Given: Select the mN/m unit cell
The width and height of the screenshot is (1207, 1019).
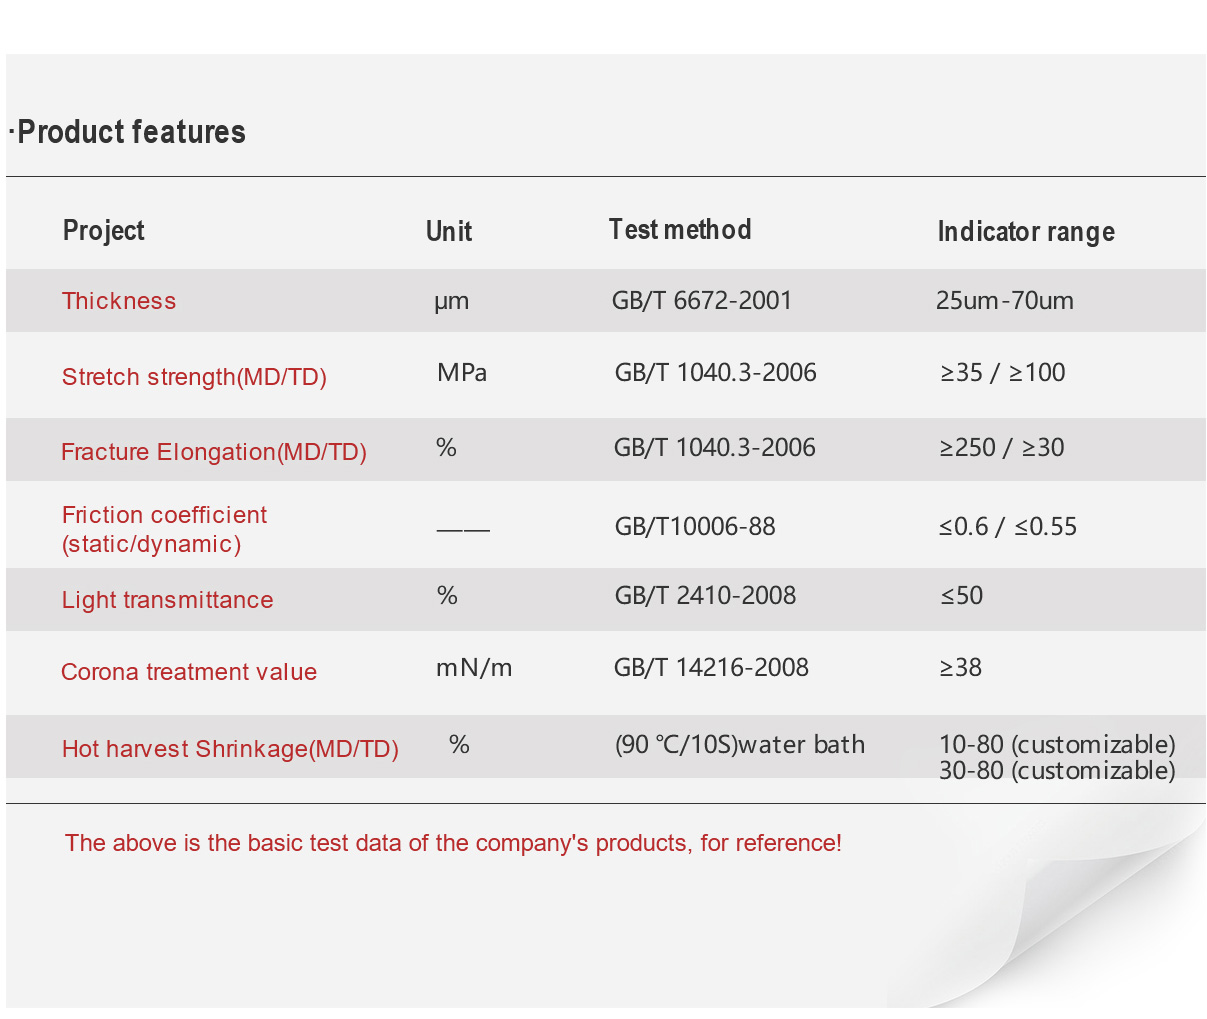Looking at the screenshot, I should (474, 667).
